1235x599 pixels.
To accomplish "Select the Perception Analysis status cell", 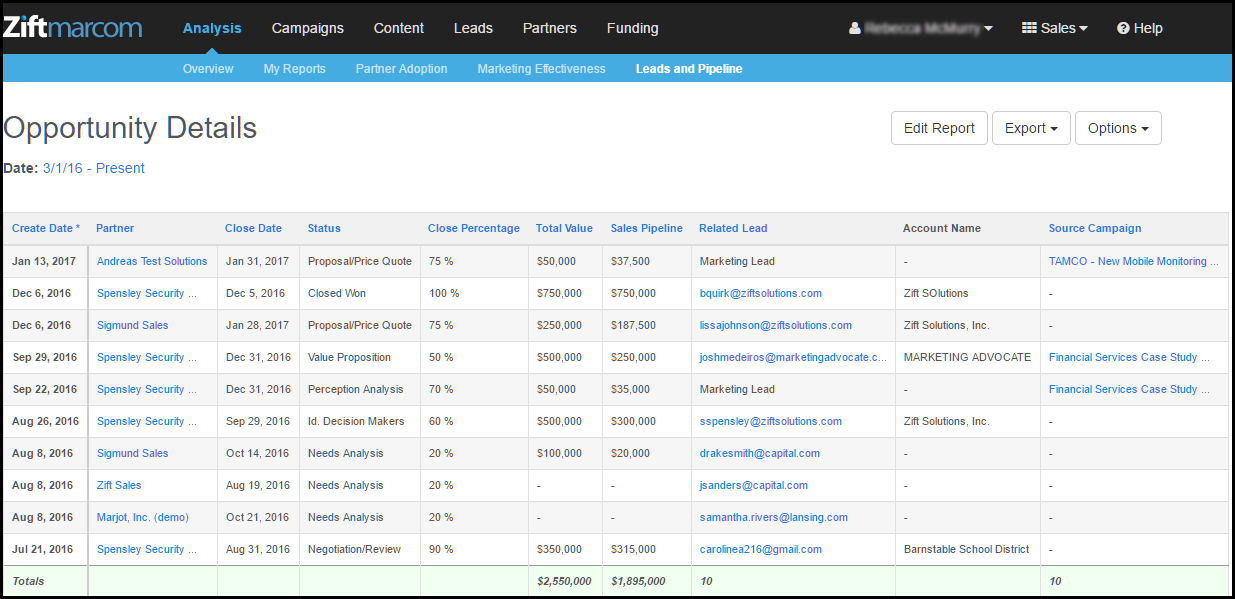I will coord(360,389).
